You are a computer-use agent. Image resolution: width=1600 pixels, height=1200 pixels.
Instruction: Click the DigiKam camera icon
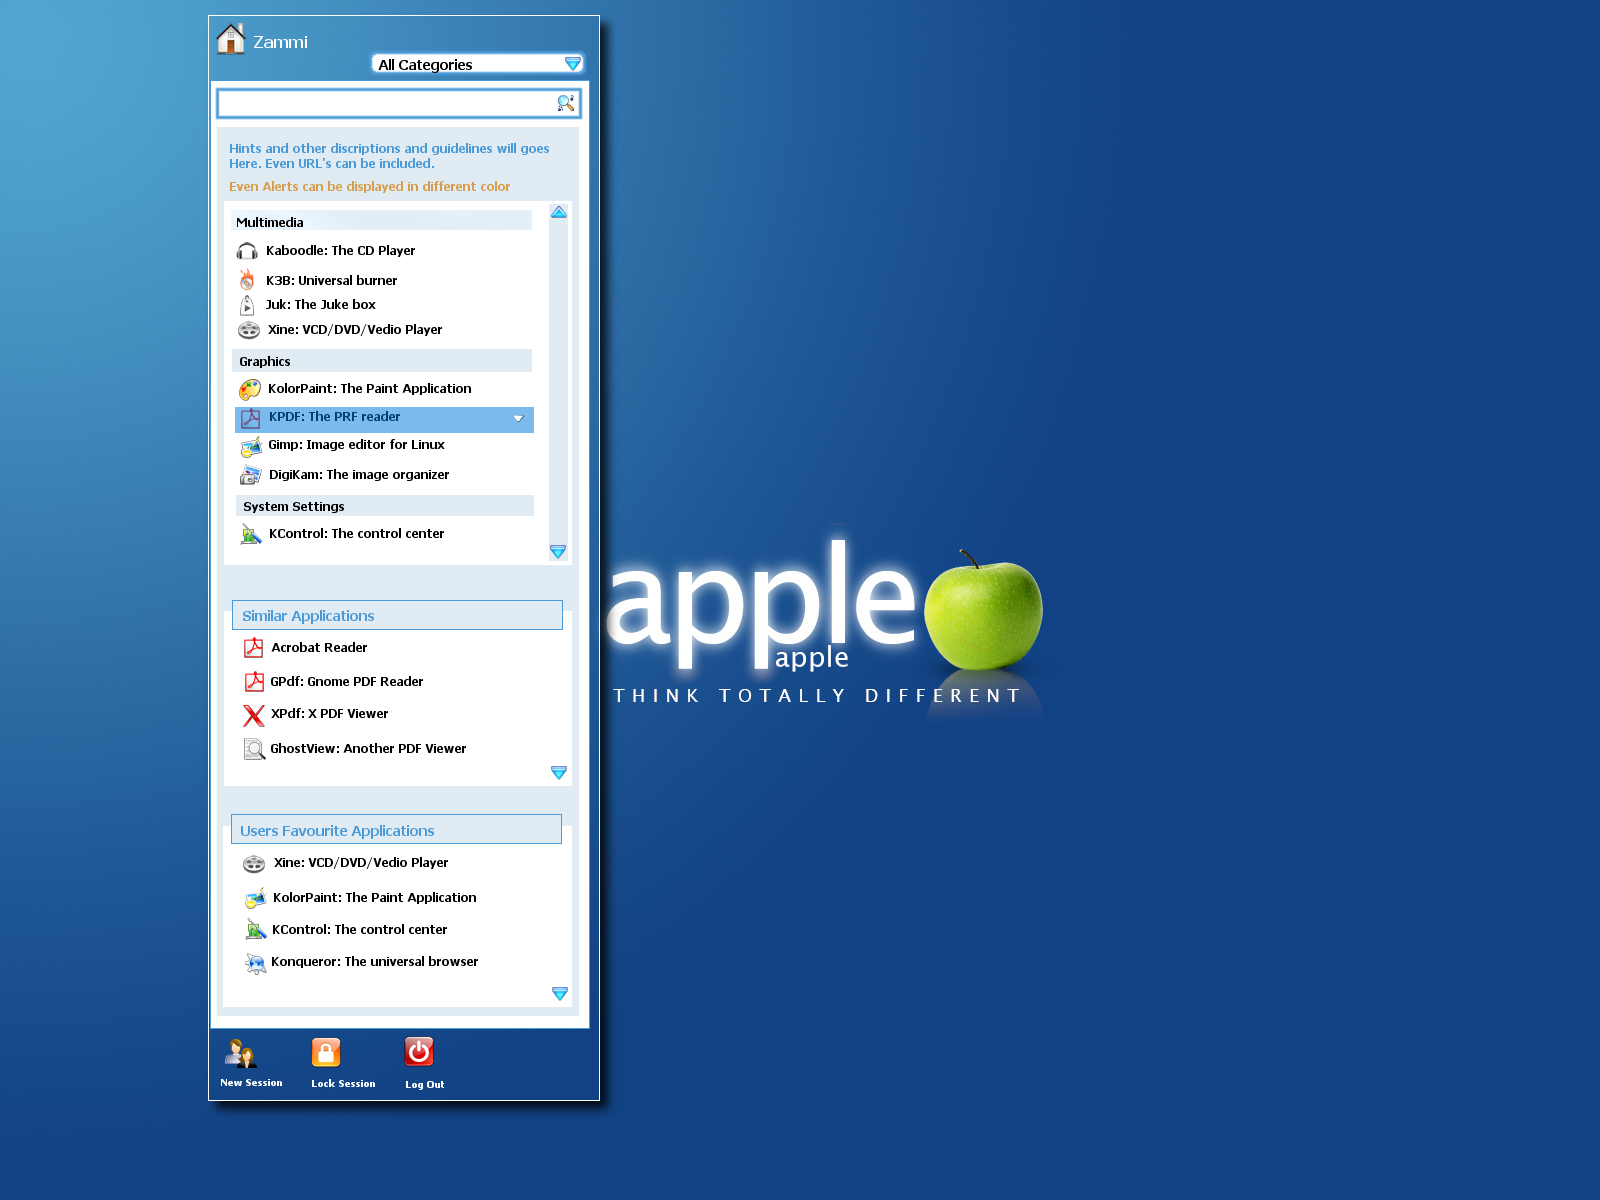(x=251, y=475)
